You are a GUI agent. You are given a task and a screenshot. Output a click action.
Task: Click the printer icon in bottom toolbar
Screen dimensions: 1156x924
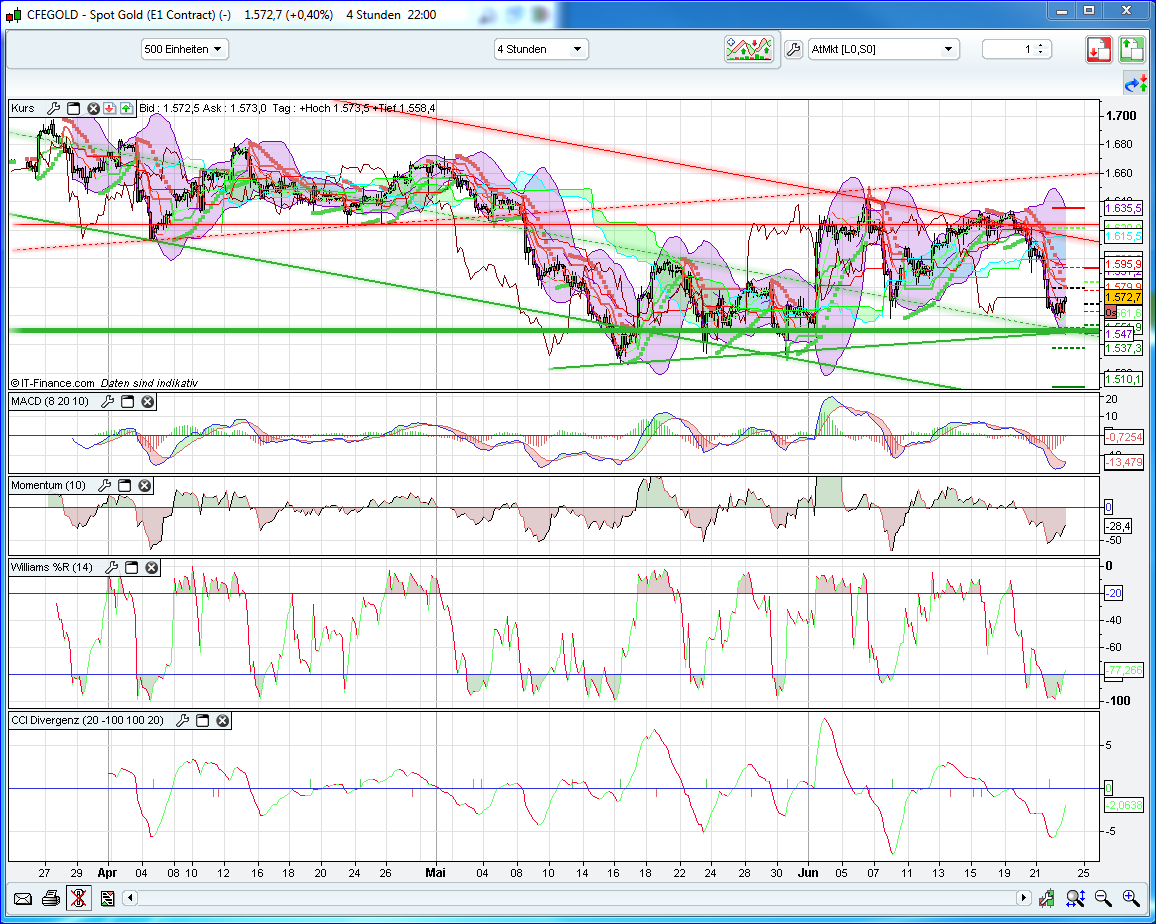[x=50, y=897]
